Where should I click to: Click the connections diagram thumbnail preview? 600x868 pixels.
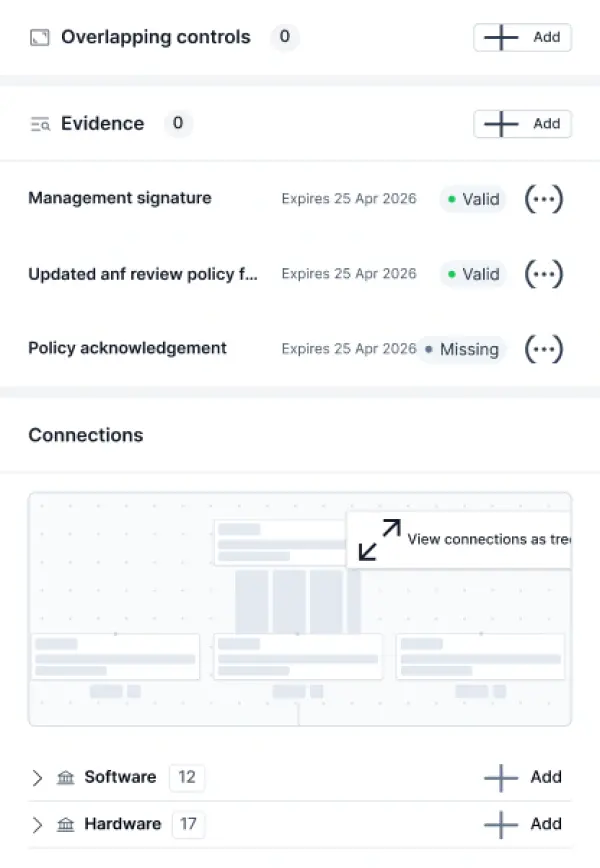[299, 609]
